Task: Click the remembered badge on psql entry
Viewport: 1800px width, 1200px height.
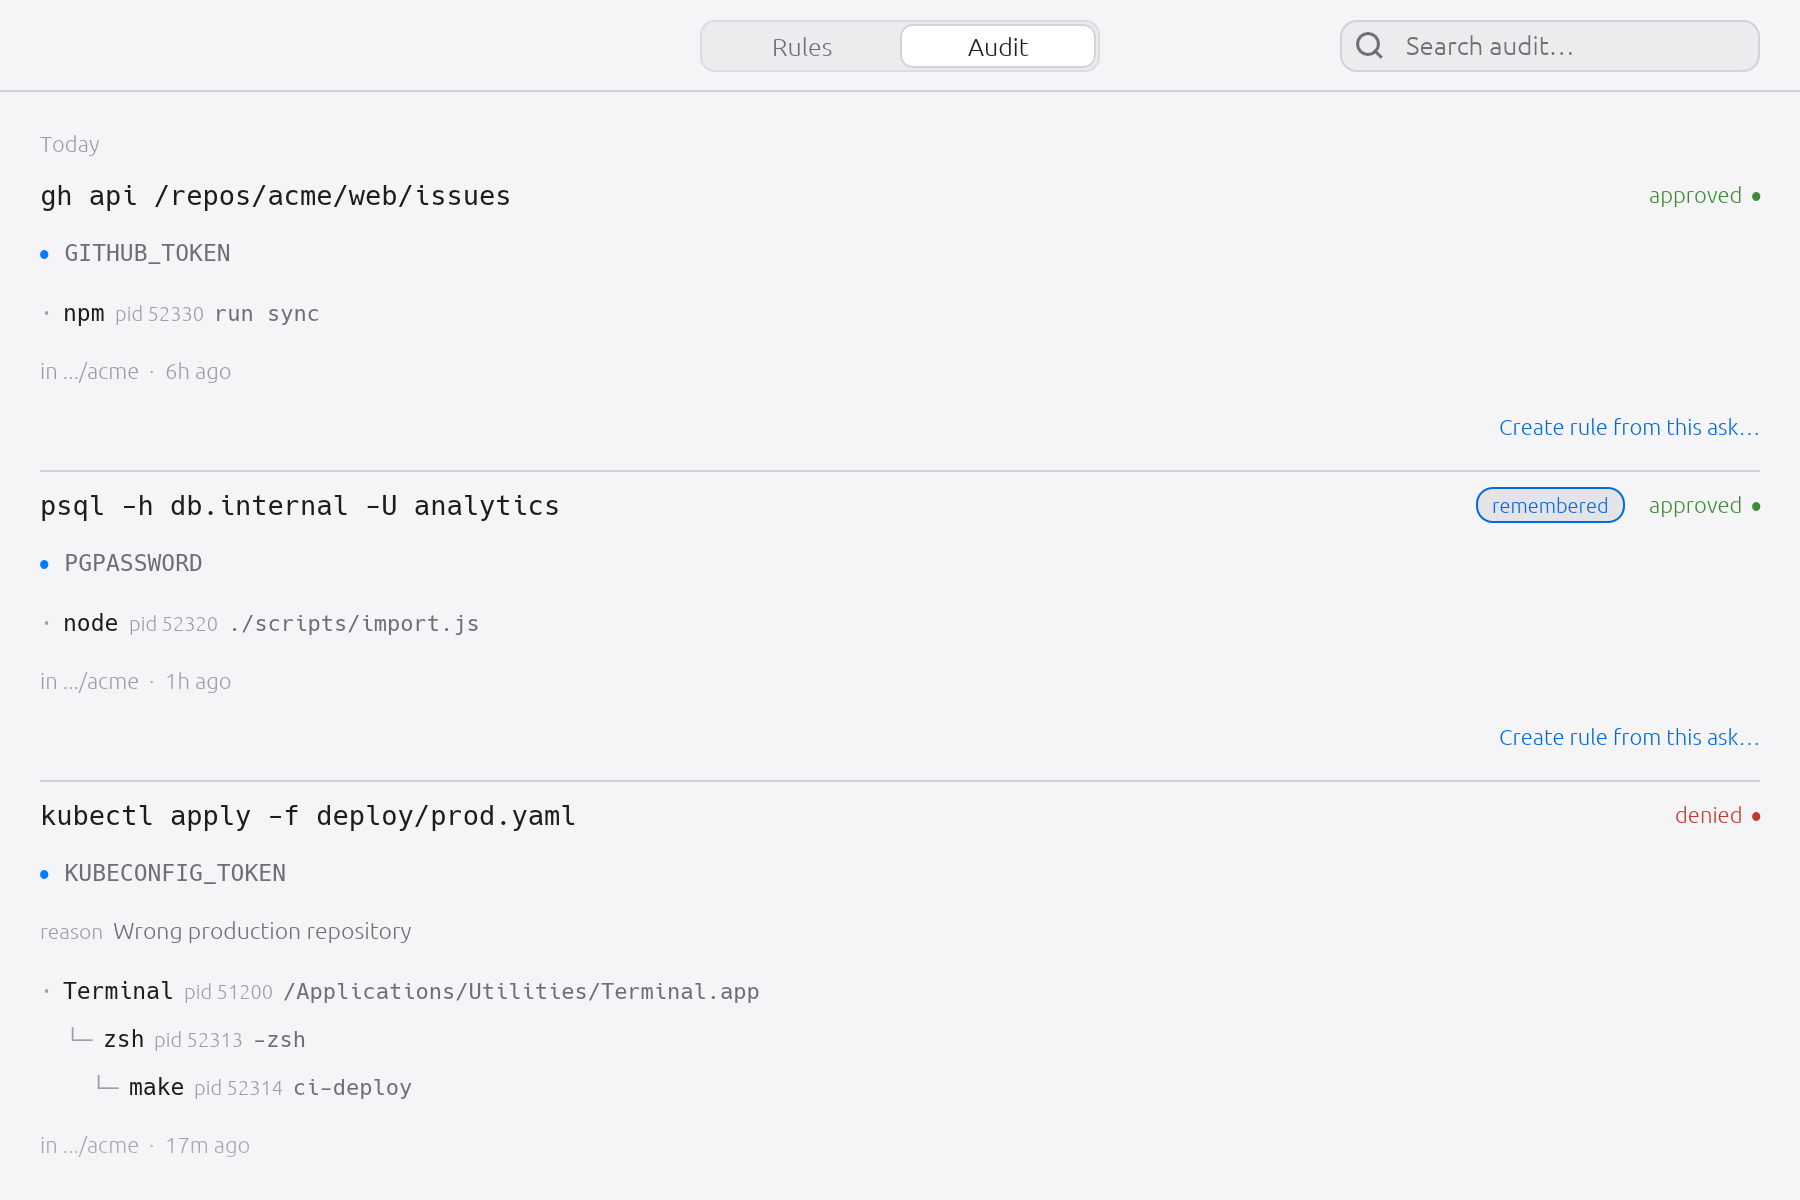Action: pos(1550,506)
